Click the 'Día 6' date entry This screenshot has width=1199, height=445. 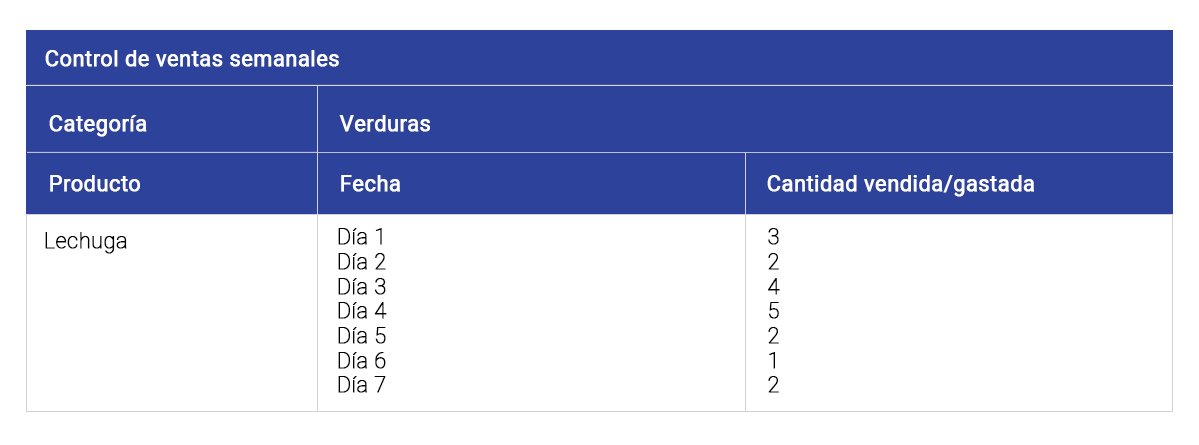pos(362,360)
